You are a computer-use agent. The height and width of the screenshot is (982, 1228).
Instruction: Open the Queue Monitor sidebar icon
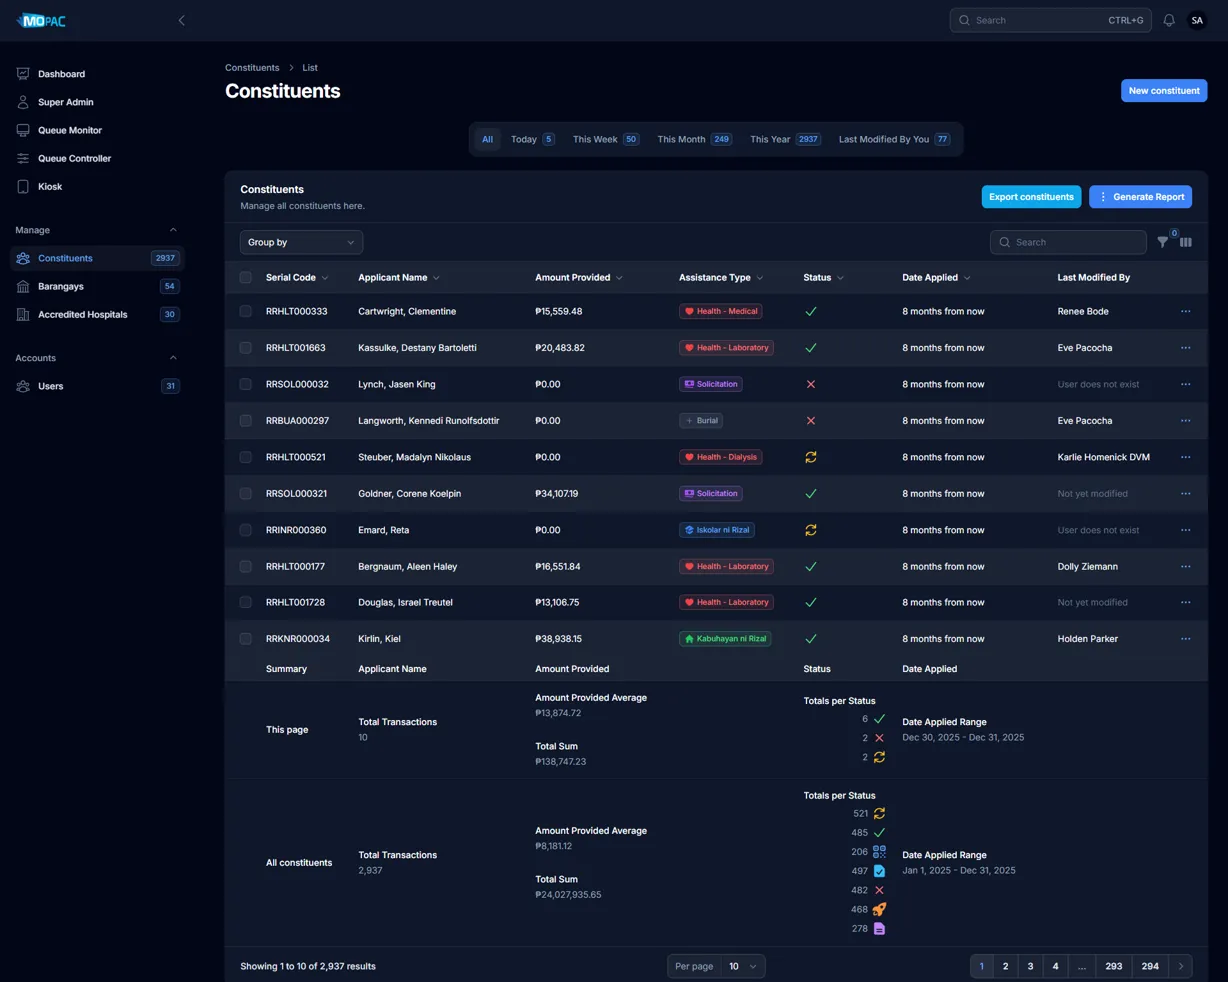coord(23,130)
